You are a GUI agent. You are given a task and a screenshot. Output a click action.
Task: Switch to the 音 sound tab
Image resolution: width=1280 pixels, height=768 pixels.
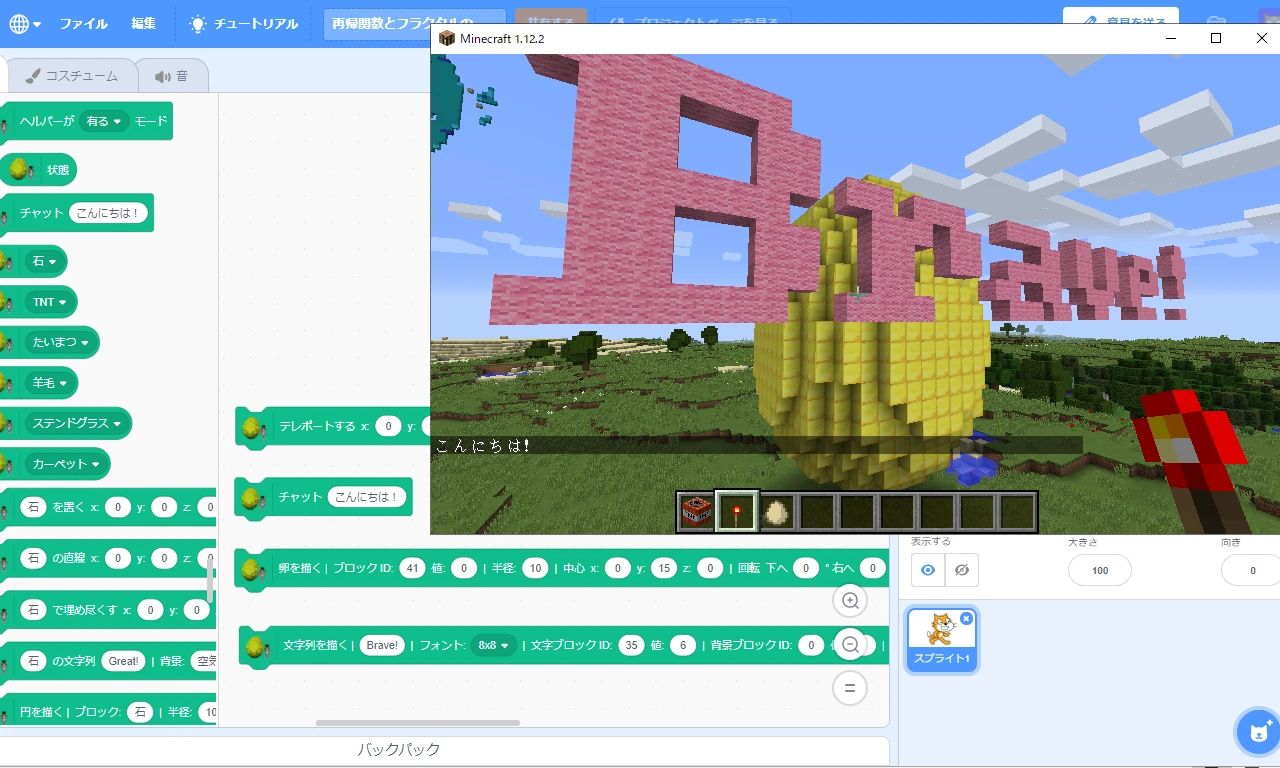point(171,76)
